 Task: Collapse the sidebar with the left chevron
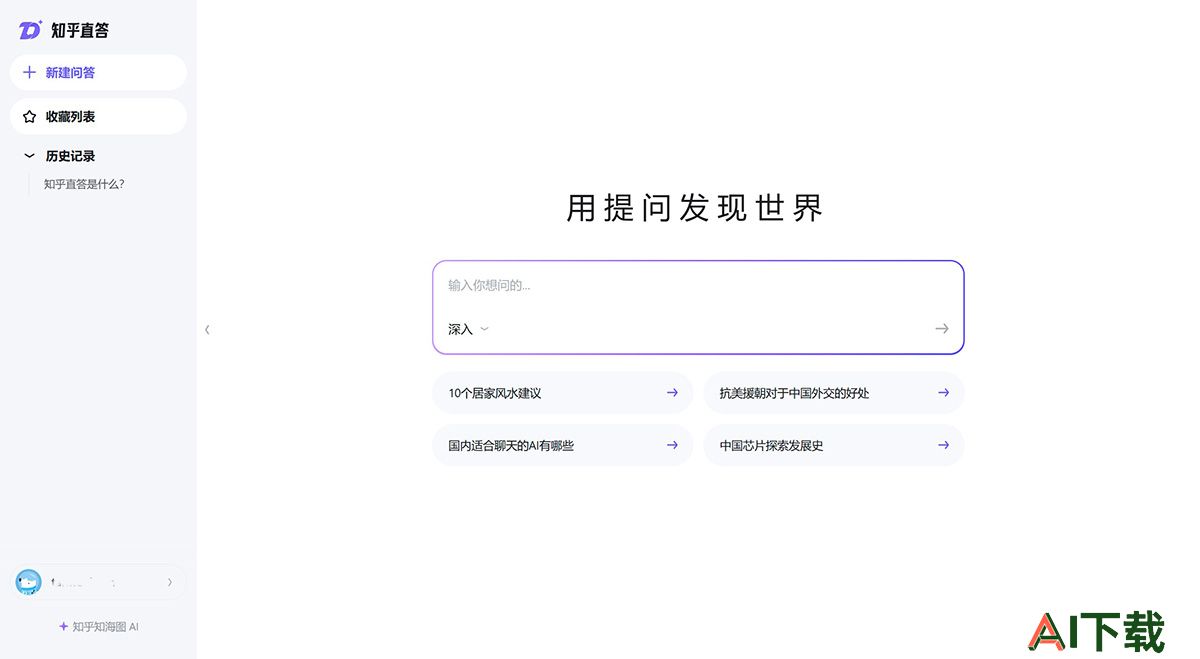point(207,329)
